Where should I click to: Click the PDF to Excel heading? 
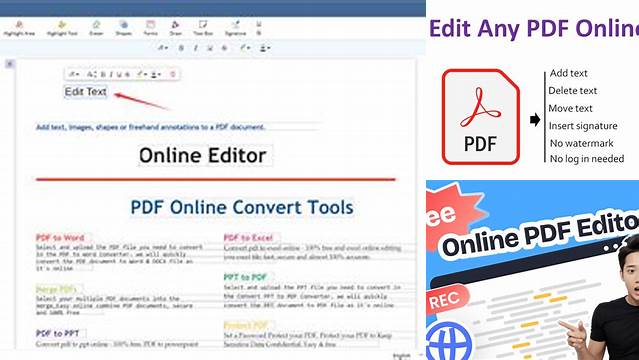(248, 237)
